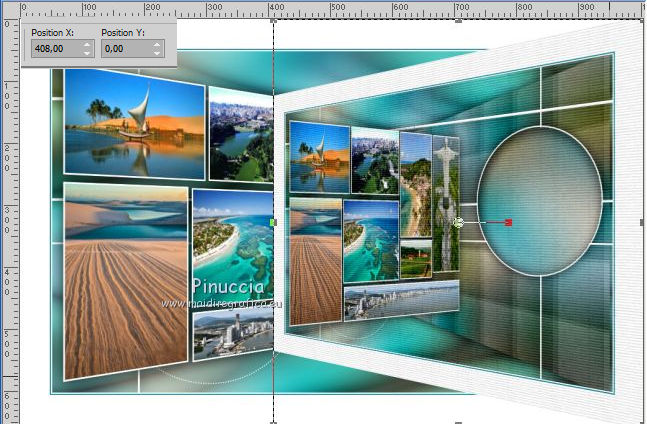This screenshot has width=647, height=424.
Task: Select the top-center selection handle
Action: tap(458, 20)
